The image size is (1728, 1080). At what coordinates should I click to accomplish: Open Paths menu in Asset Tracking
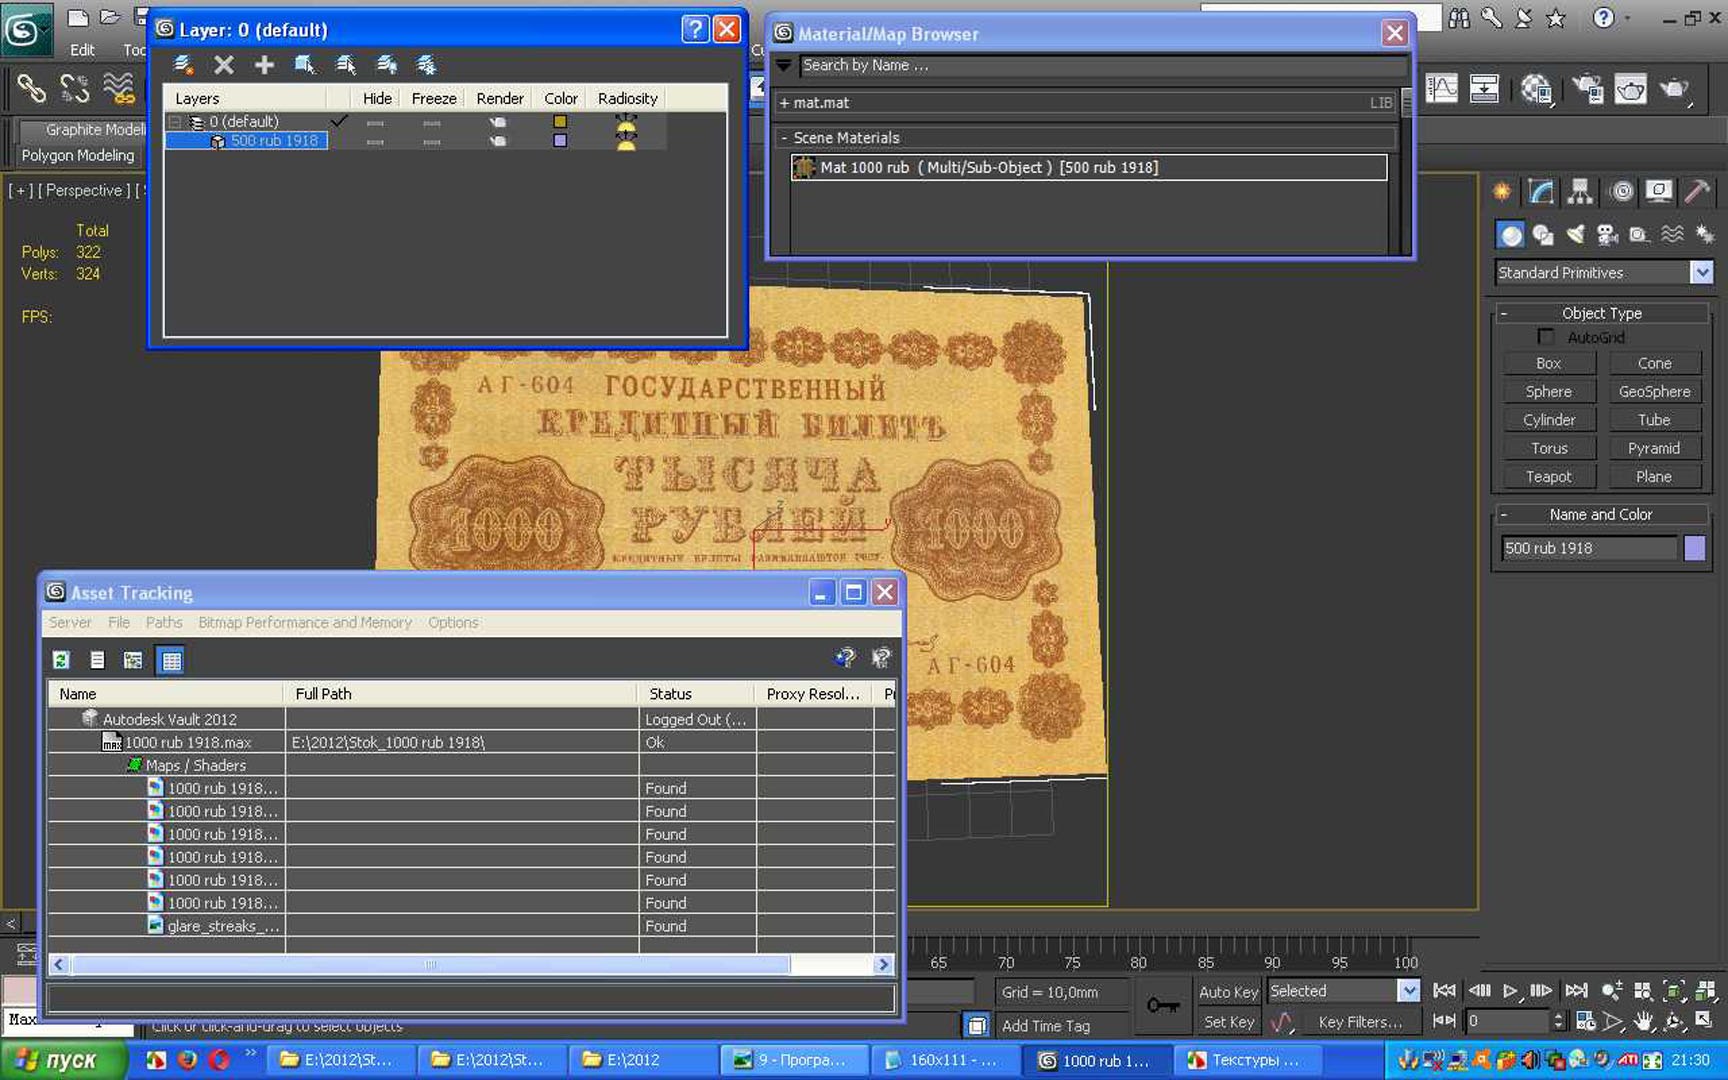pos(164,622)
